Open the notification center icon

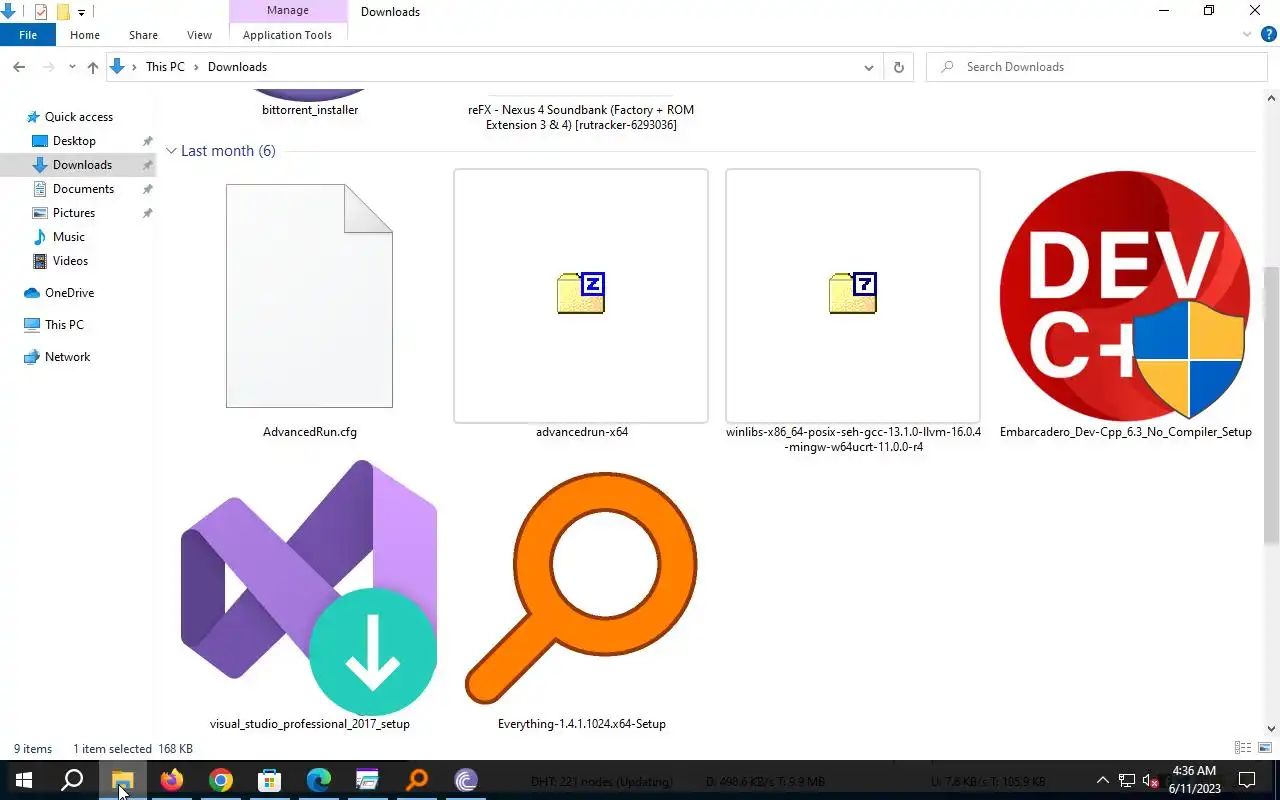point(1247,780)
